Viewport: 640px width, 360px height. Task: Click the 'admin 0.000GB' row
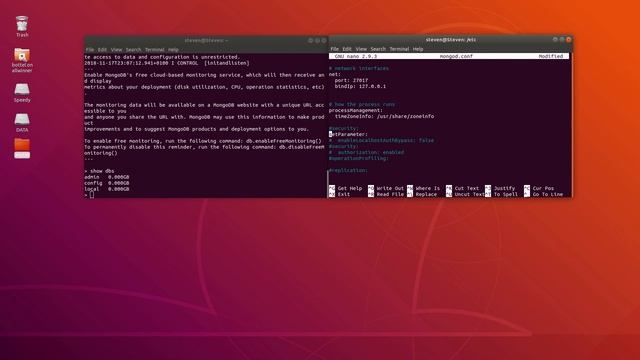107,177
